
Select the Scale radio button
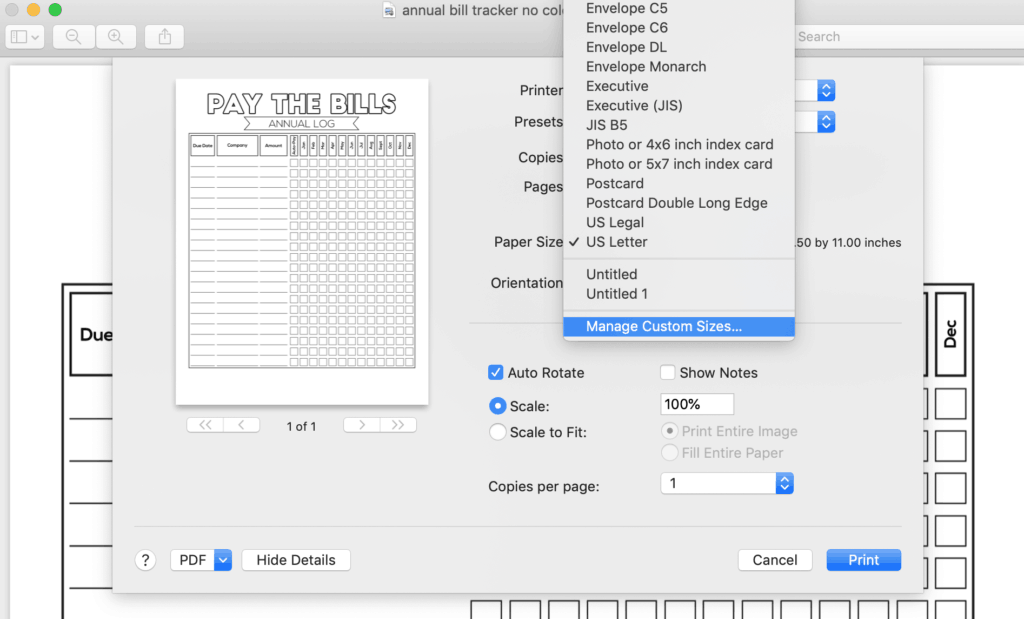coord(498,405)
